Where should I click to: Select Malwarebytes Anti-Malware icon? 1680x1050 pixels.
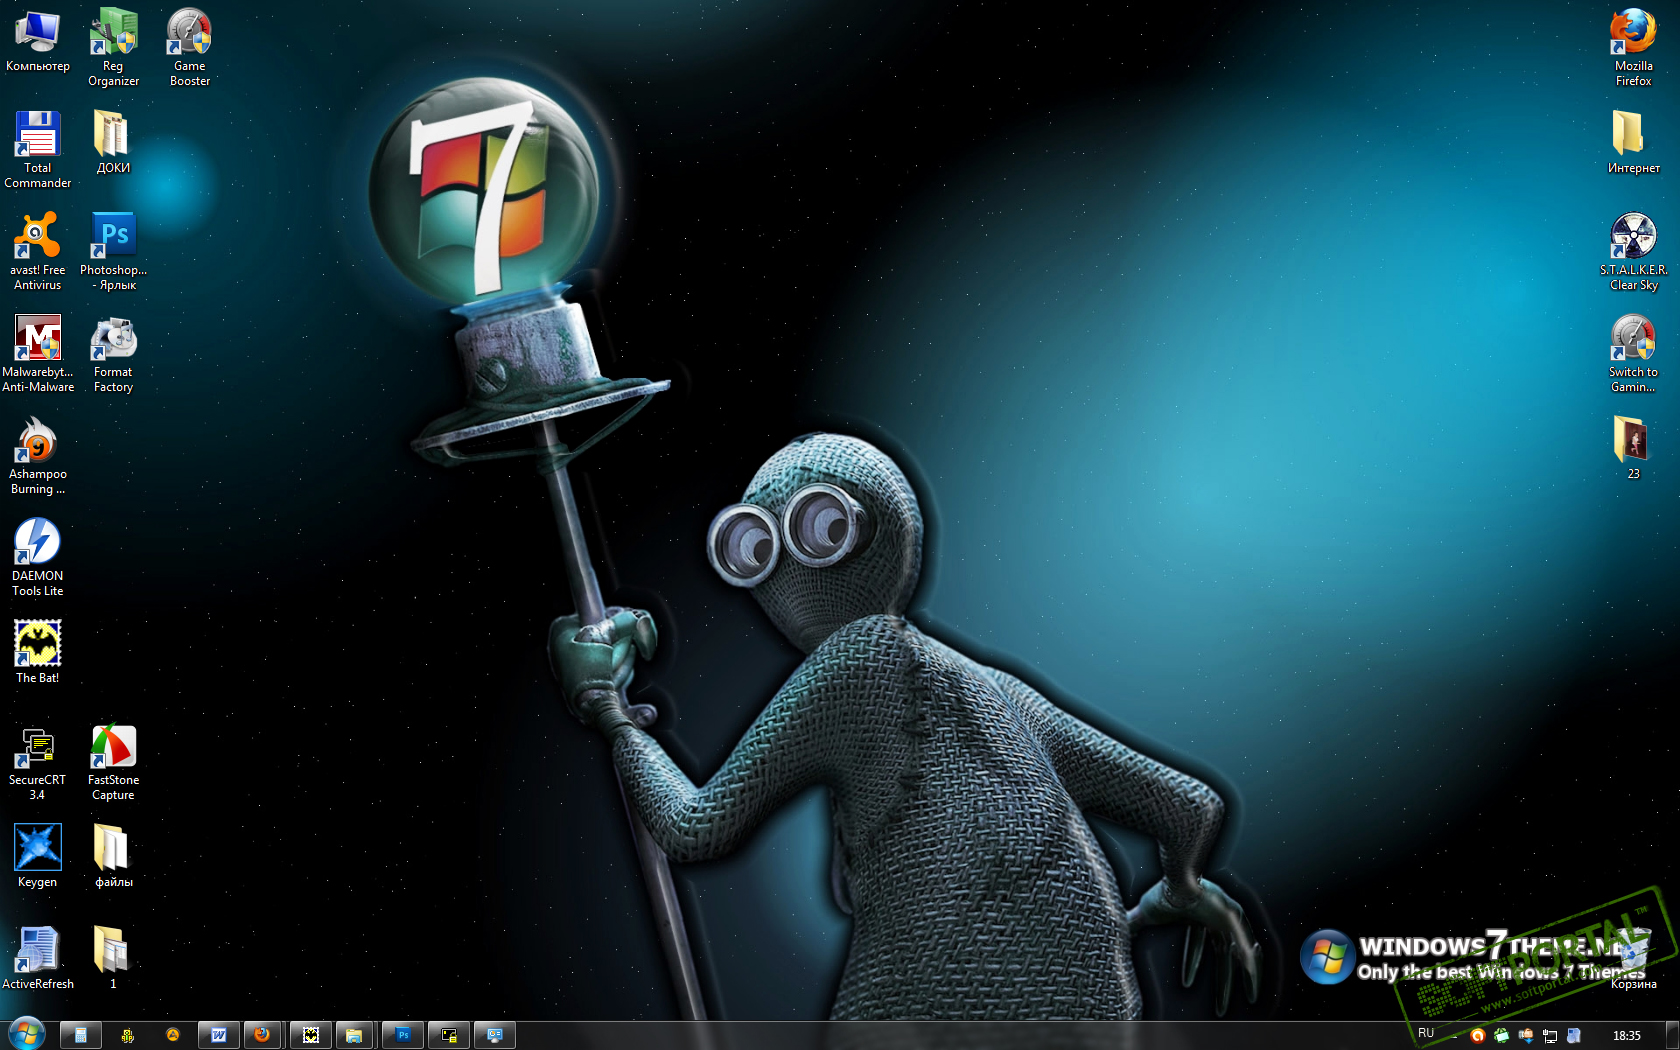(38, 354)
